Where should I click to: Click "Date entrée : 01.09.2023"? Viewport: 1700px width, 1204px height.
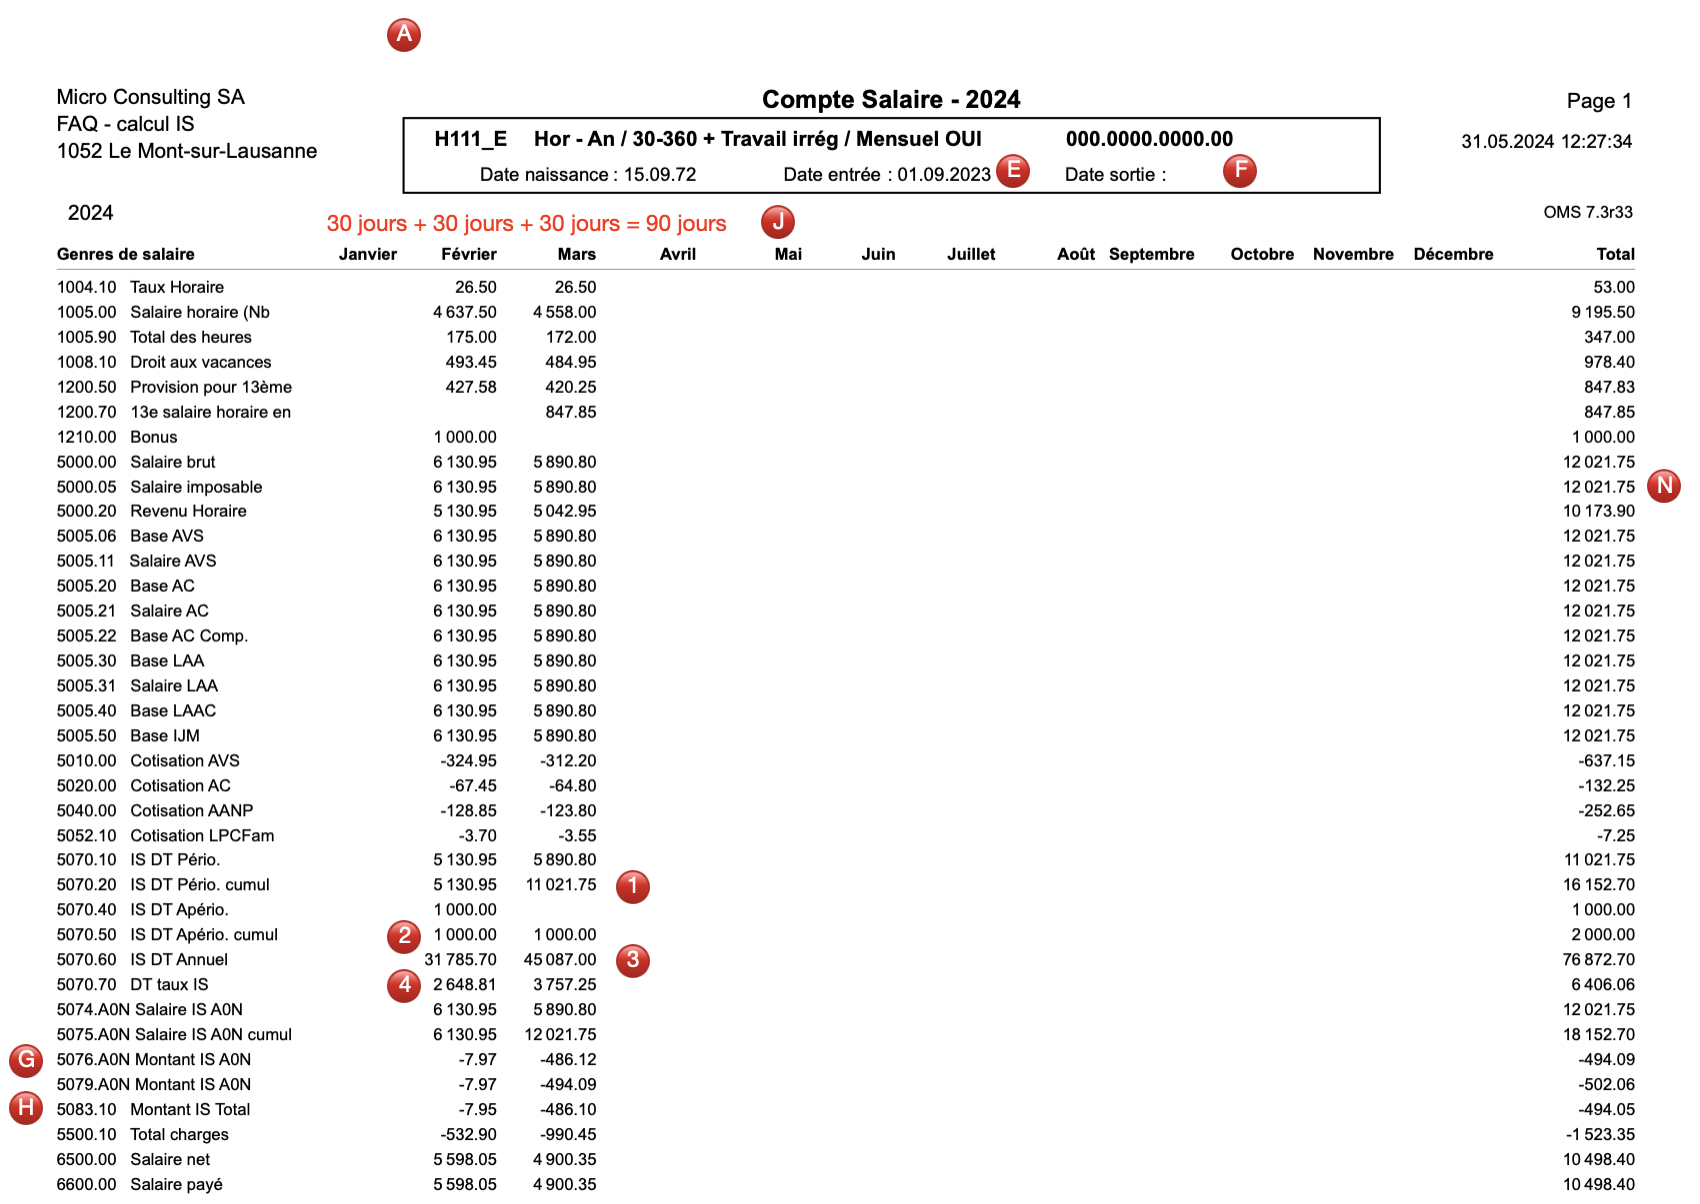click(x=887, y=174)
